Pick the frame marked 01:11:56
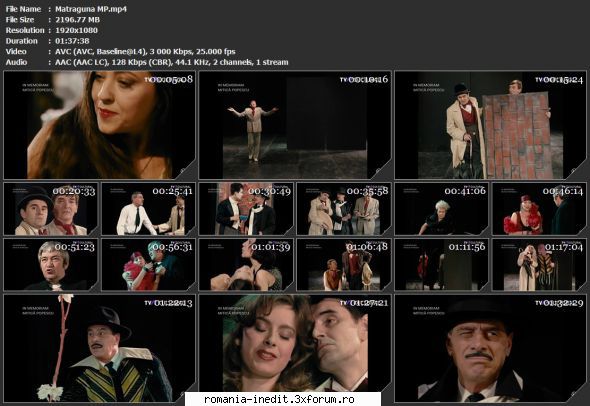The width and height of the screenshot is (590, 406). click(x=442, y=265)
